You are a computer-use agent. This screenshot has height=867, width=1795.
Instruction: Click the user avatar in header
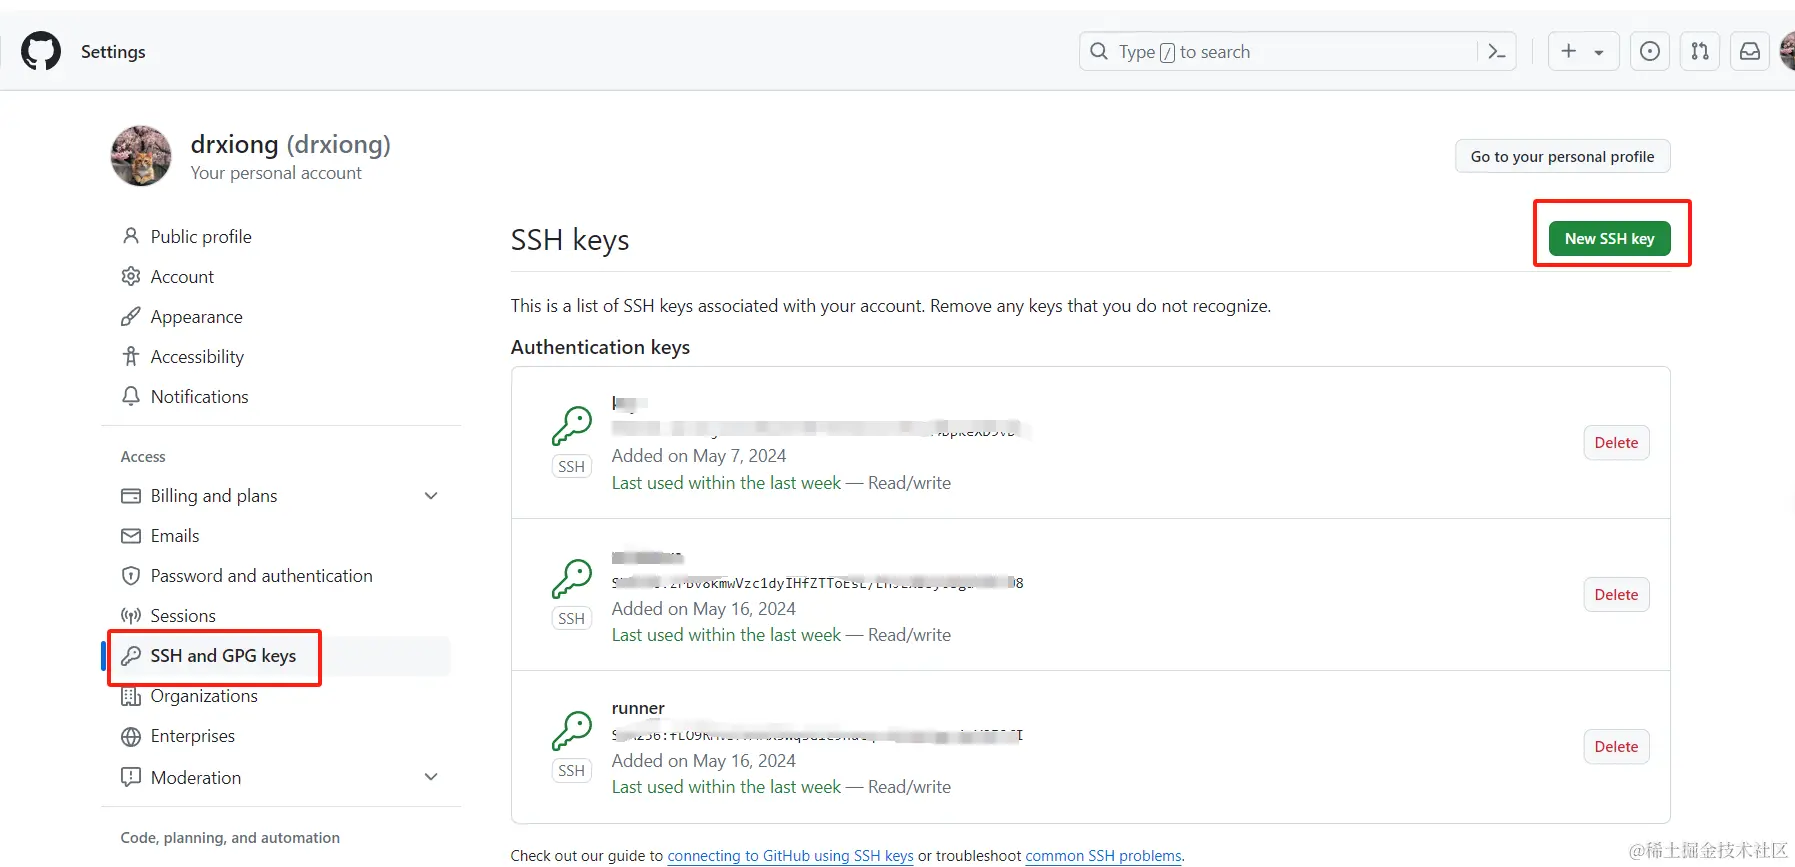[x=1788, y=52]
